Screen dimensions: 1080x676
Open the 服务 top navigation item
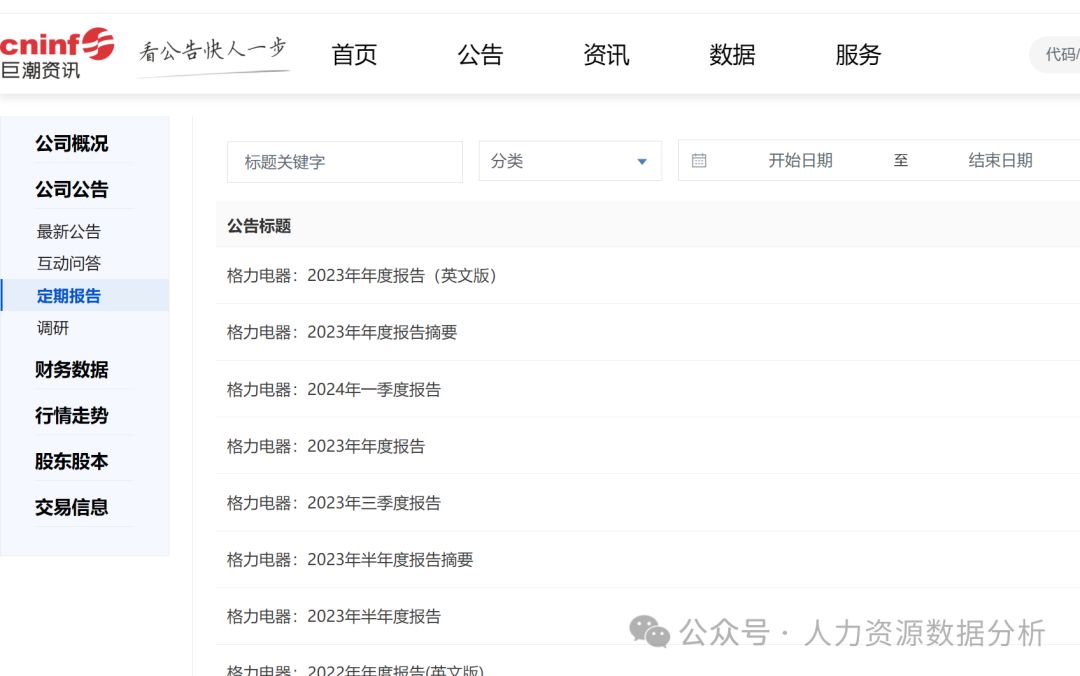tap(858, 54)
